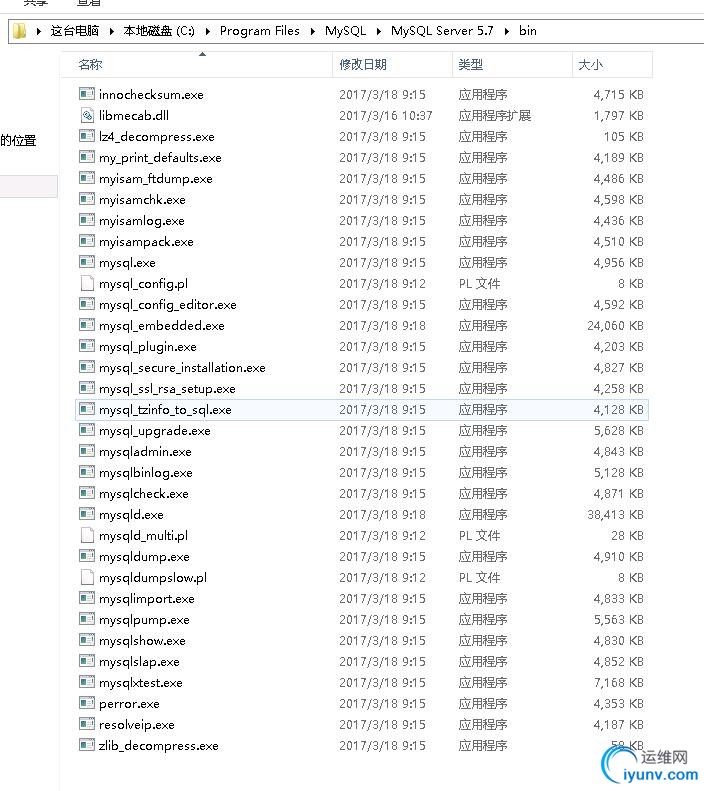Click the 24,060 KB size cell
The image size is (704, 791).
point(615,325)
